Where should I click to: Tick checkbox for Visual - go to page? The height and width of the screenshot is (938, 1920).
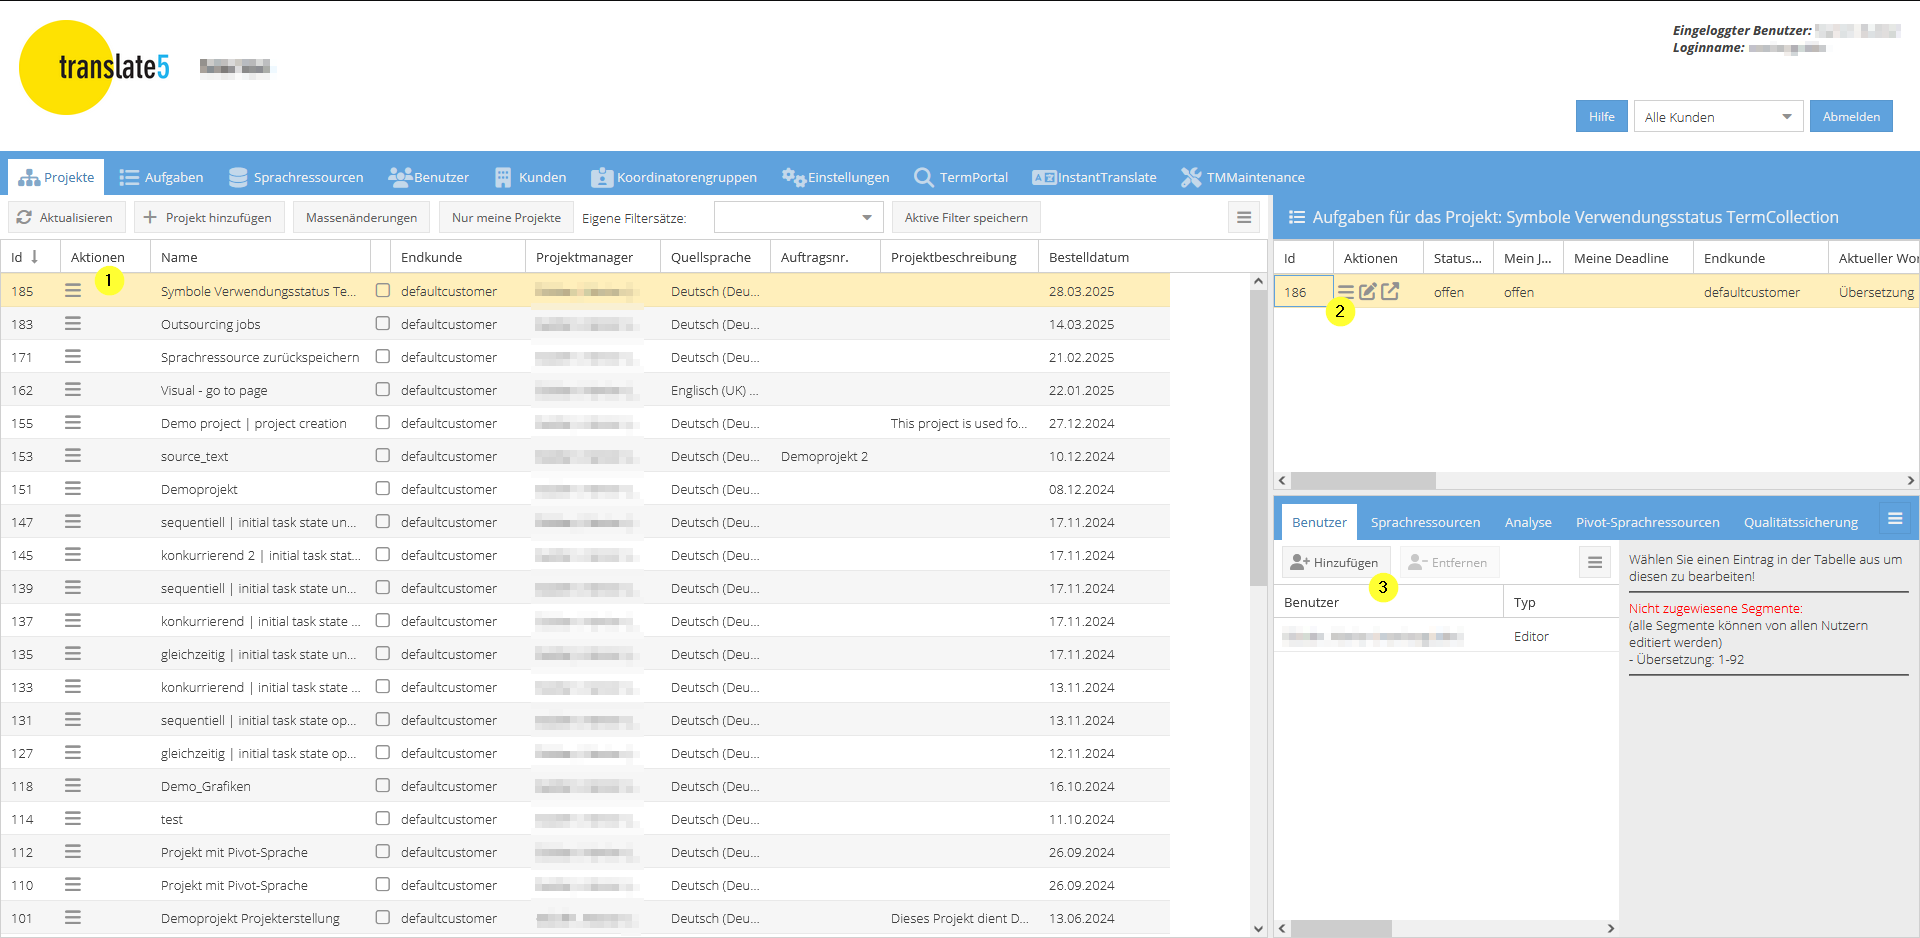point(383,389)
